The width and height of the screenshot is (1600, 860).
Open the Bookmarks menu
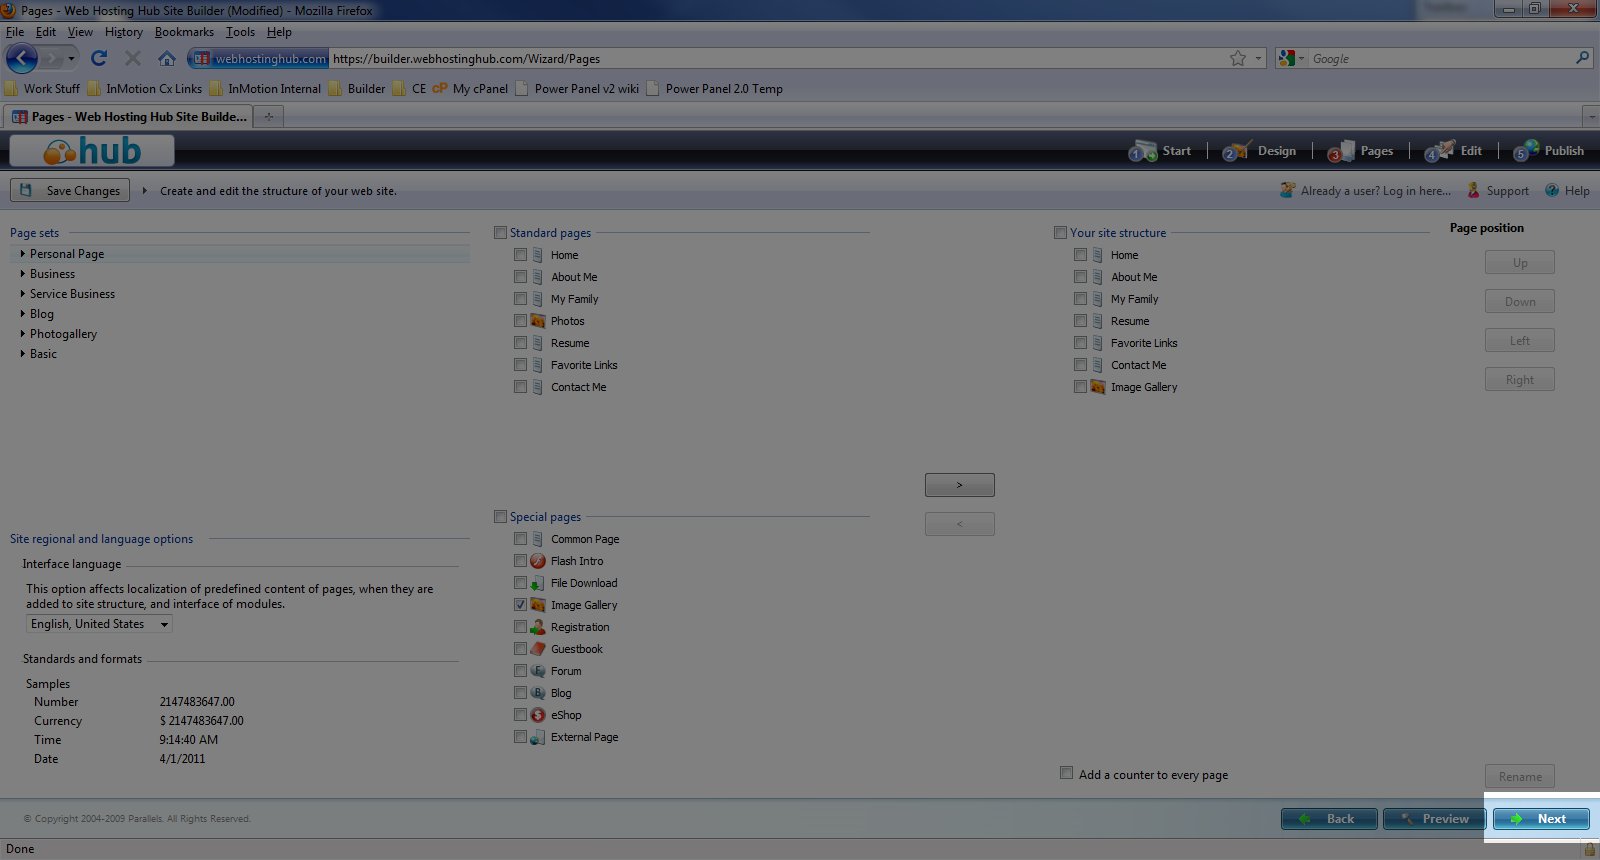[x=184, y=32]
